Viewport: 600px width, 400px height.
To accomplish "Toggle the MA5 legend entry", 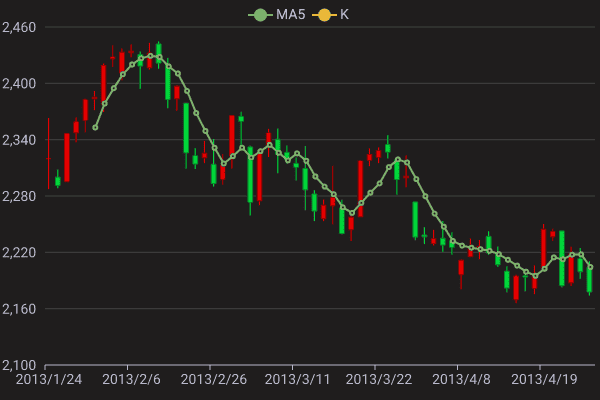I will pos(277,15).
